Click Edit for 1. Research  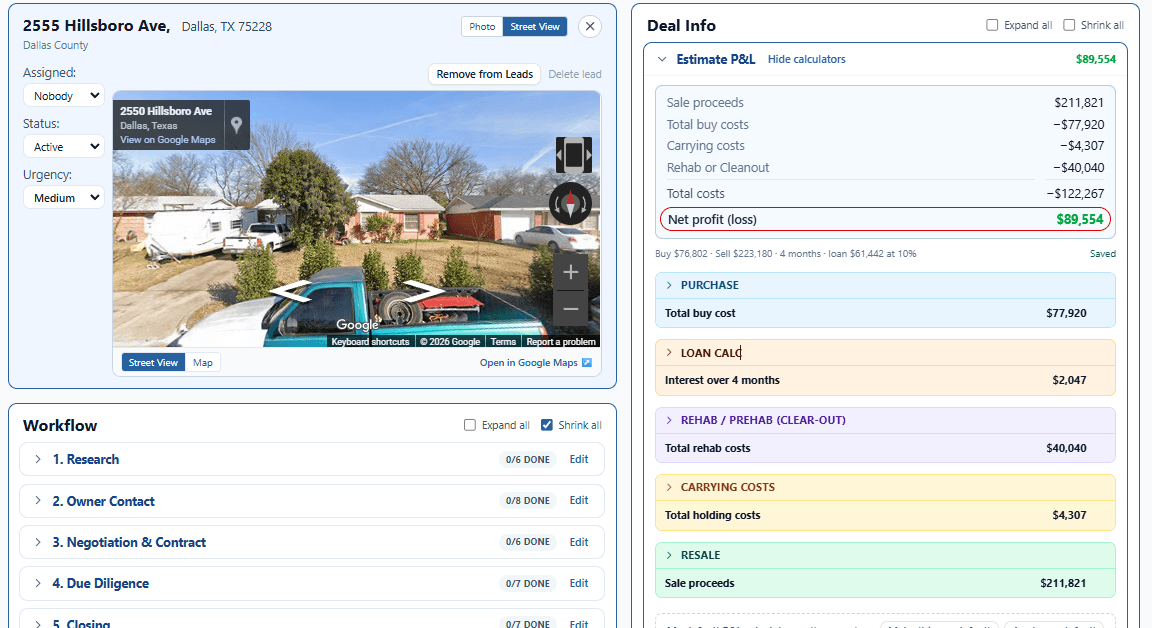tap(579, 459)
